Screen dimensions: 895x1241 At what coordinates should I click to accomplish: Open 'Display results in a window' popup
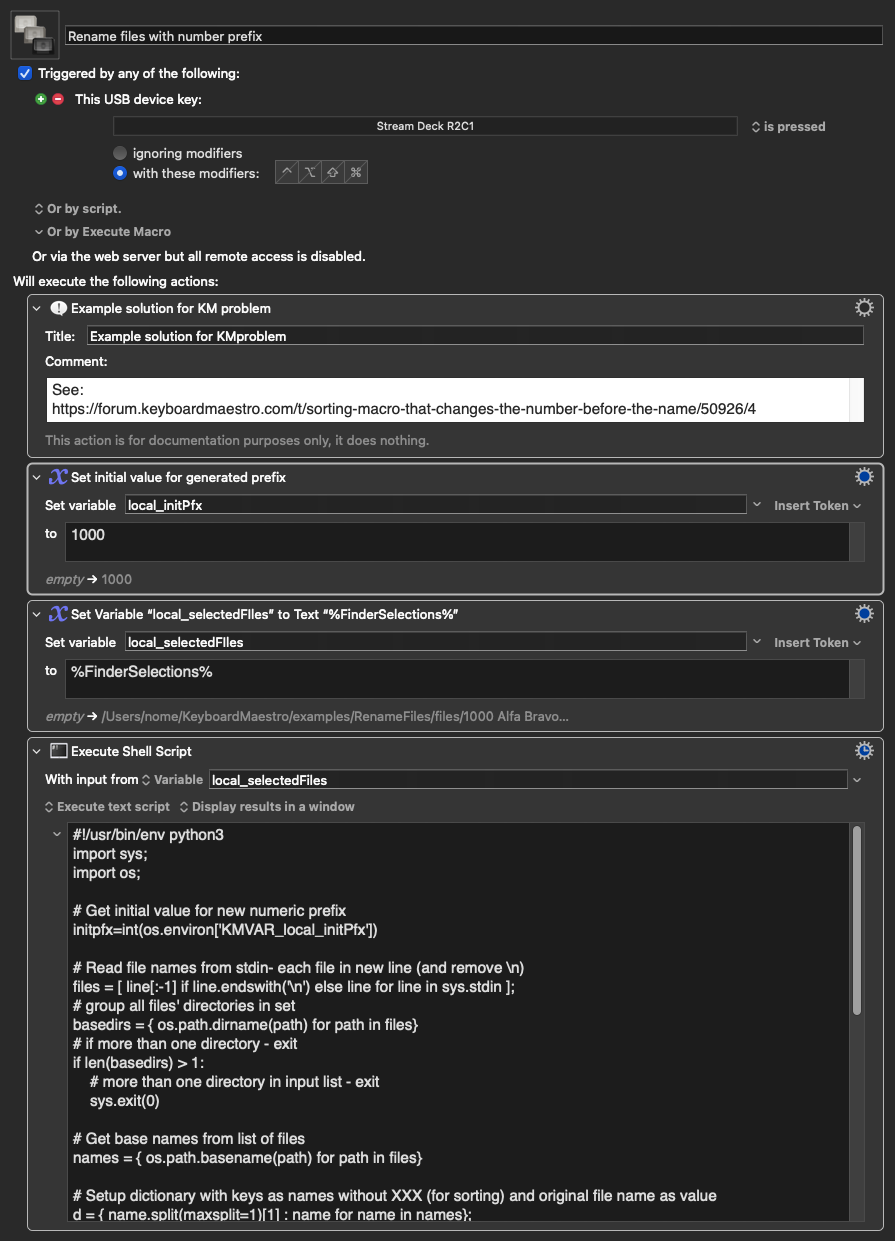pos(265,806)
